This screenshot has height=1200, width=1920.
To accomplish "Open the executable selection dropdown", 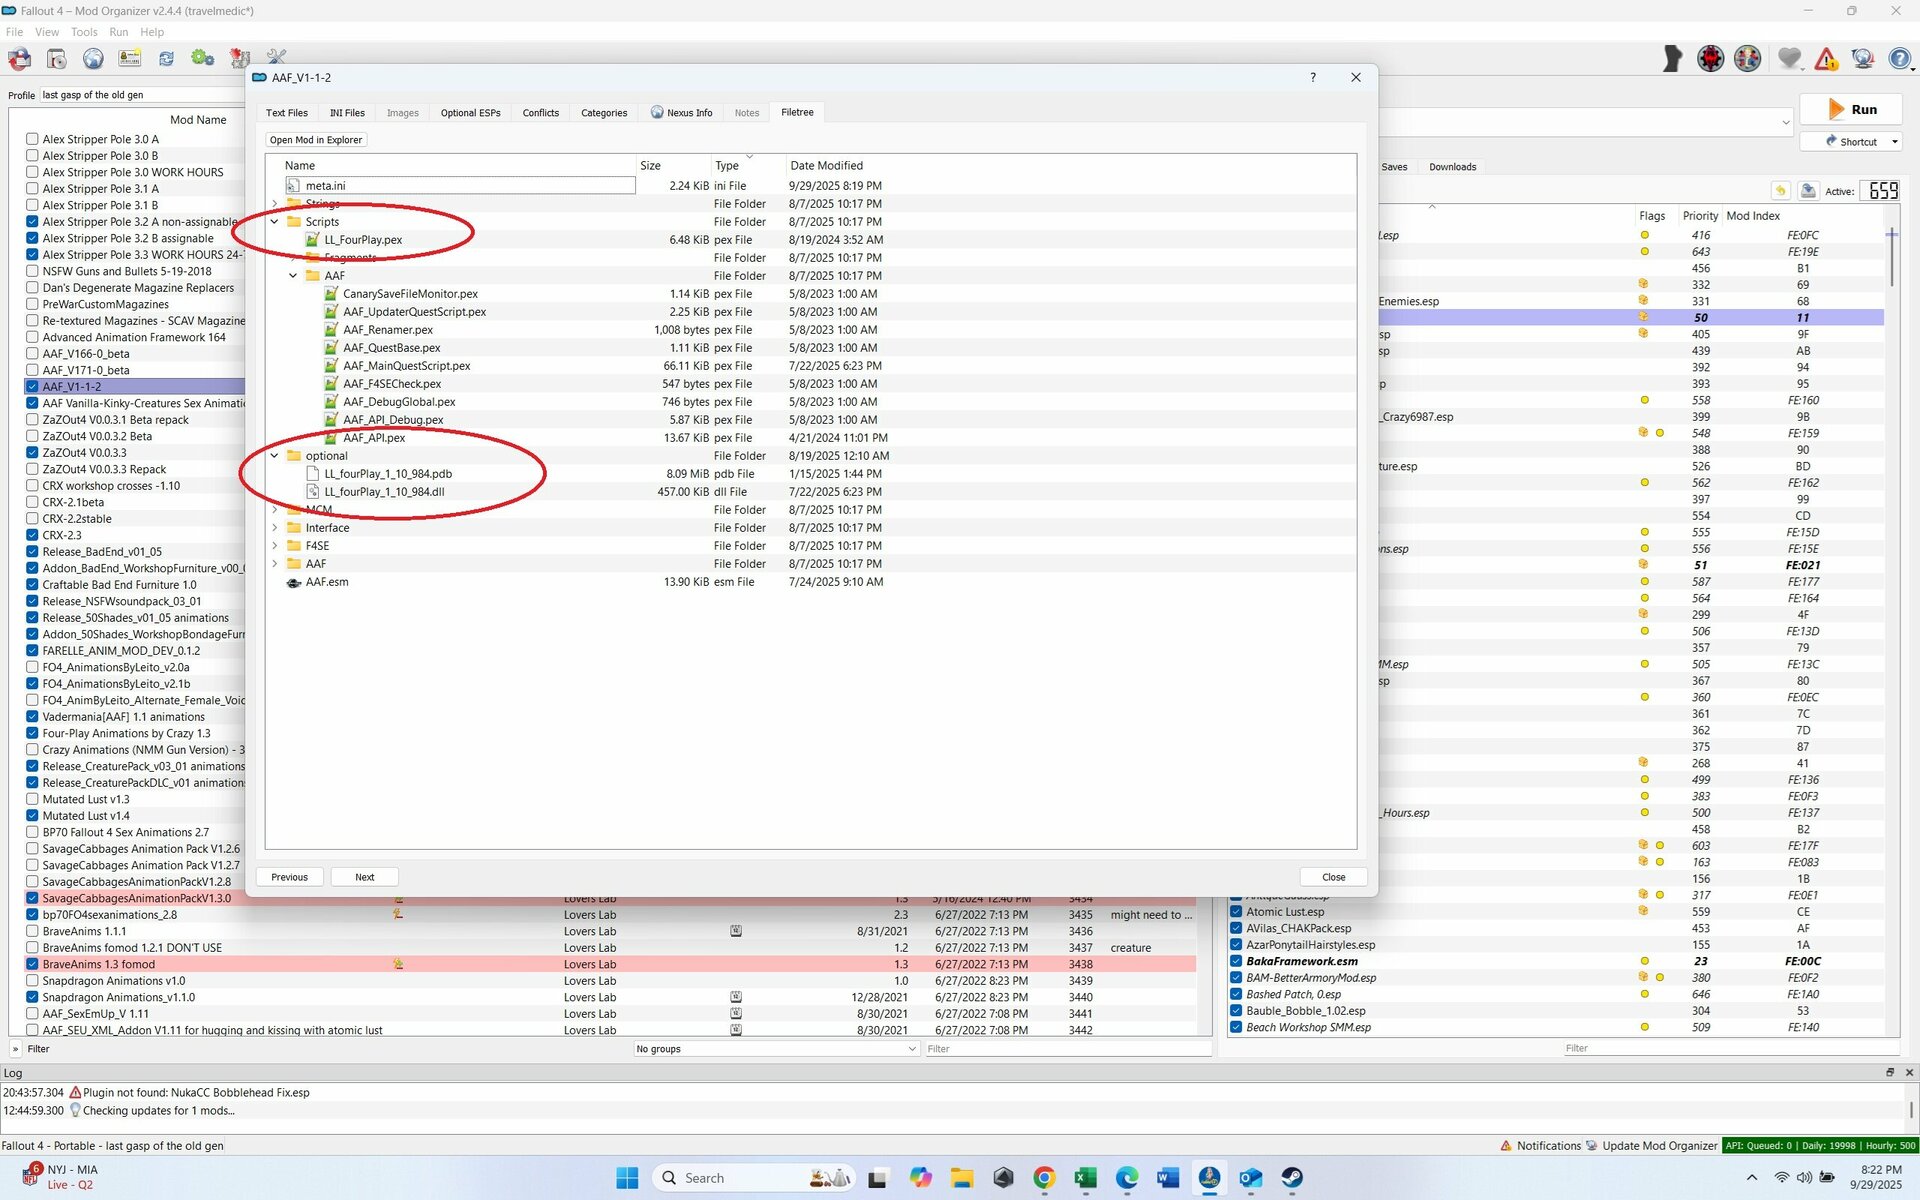I will pos(1785,123).
